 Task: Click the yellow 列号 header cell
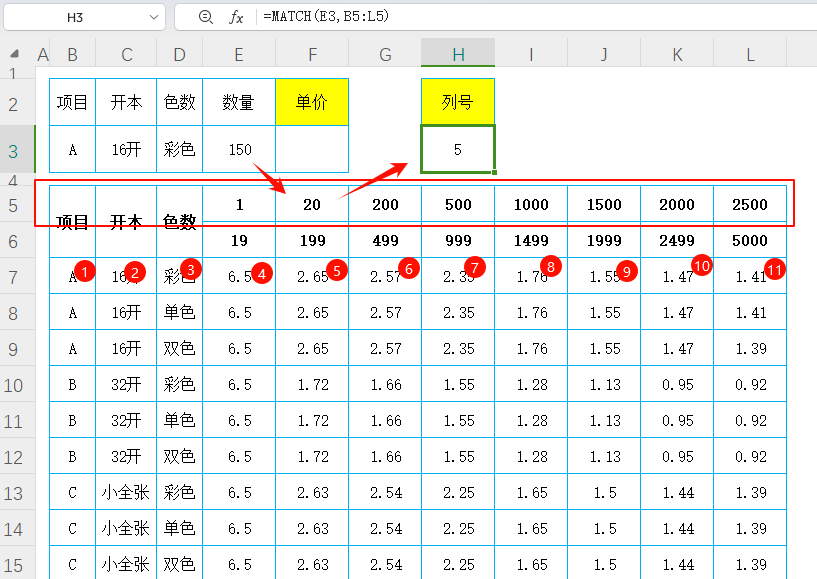click(458, 102)
